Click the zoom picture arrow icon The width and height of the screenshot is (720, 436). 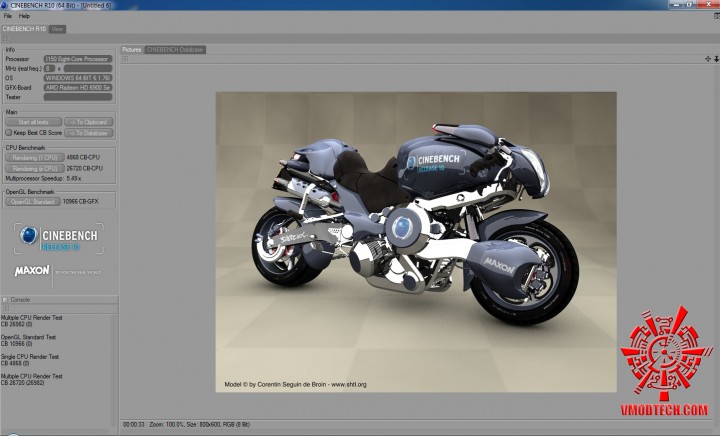(x=716, y=59)
